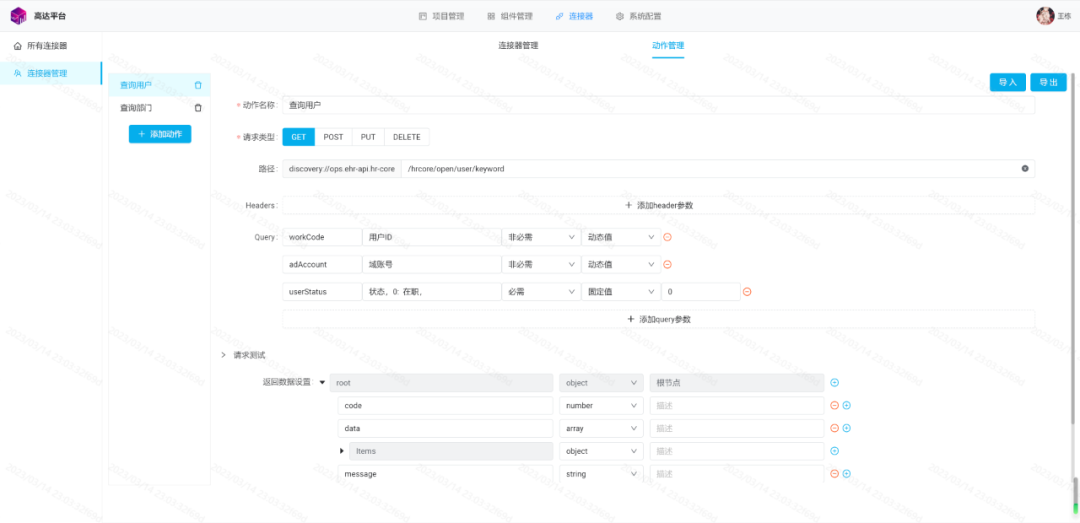Select the DELETE request type

click(406, 137)
